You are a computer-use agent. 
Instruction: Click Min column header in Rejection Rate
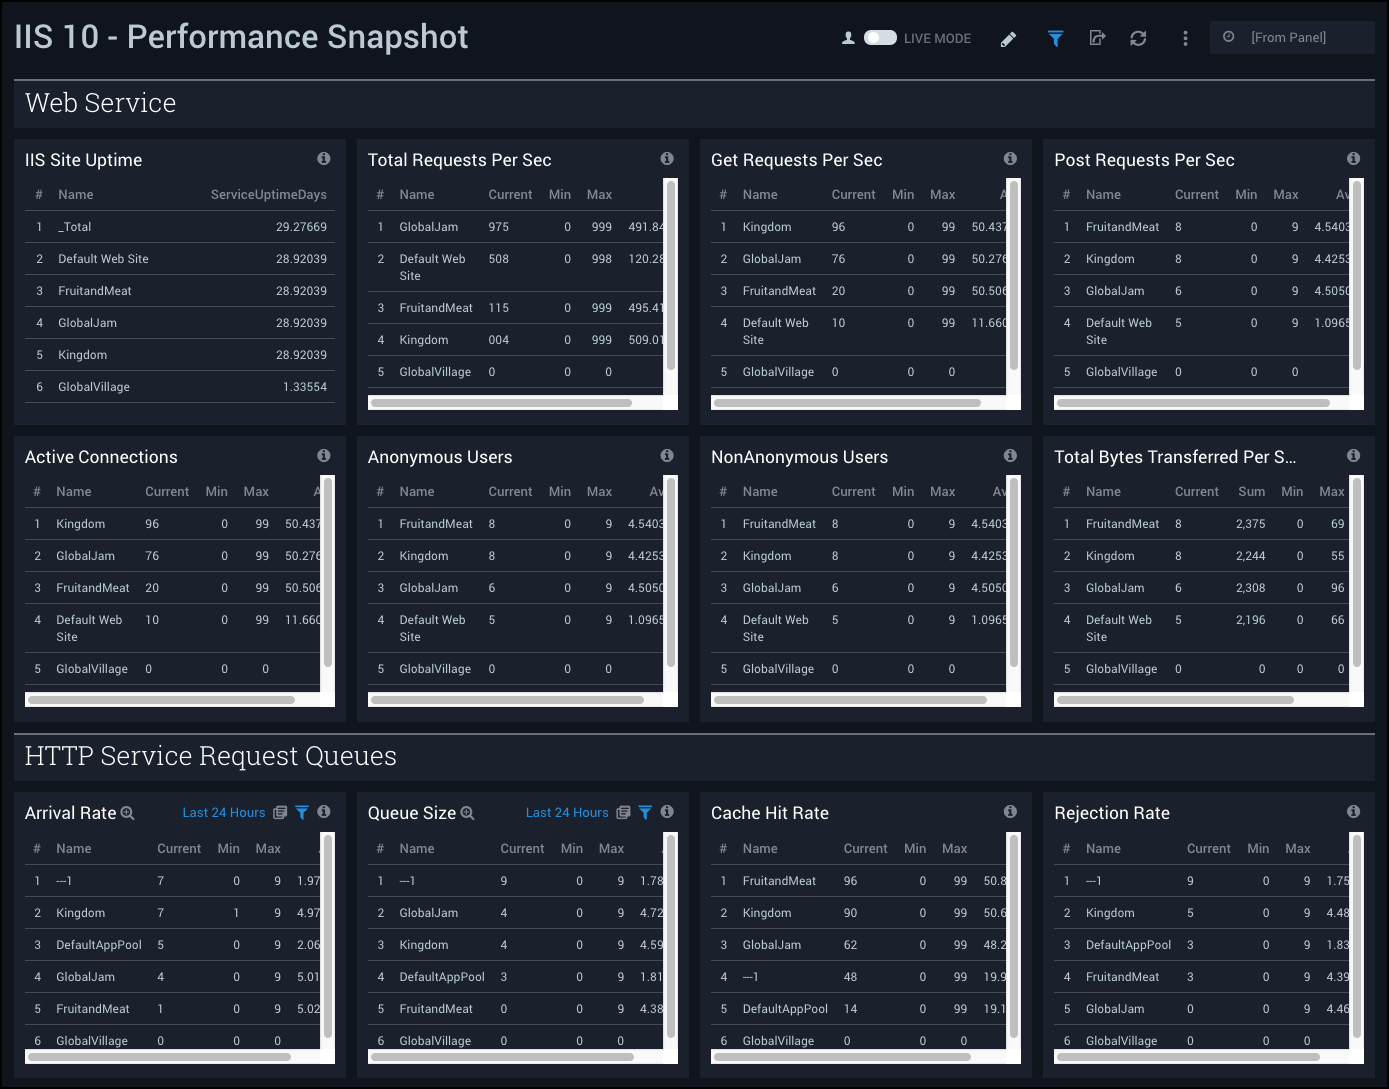[x=1258, y=849]
